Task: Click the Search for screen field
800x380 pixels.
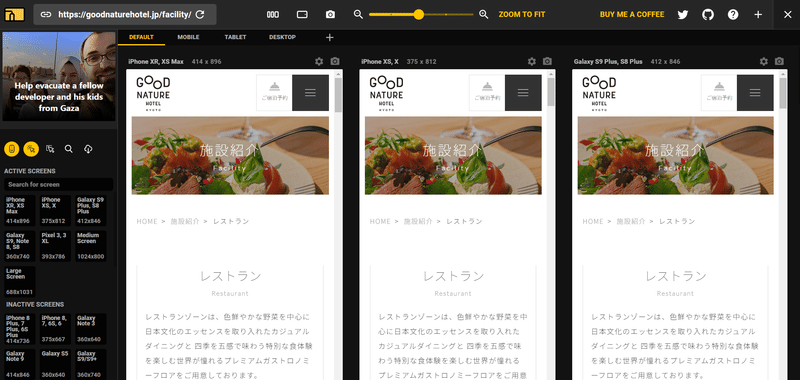Action: click(59, 185)
